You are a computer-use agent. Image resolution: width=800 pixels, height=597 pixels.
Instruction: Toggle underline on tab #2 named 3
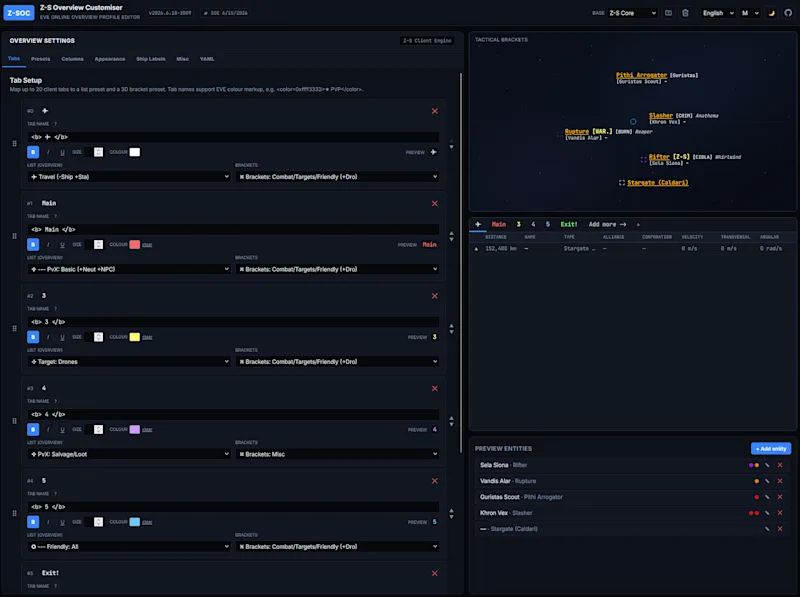point(62,337)
